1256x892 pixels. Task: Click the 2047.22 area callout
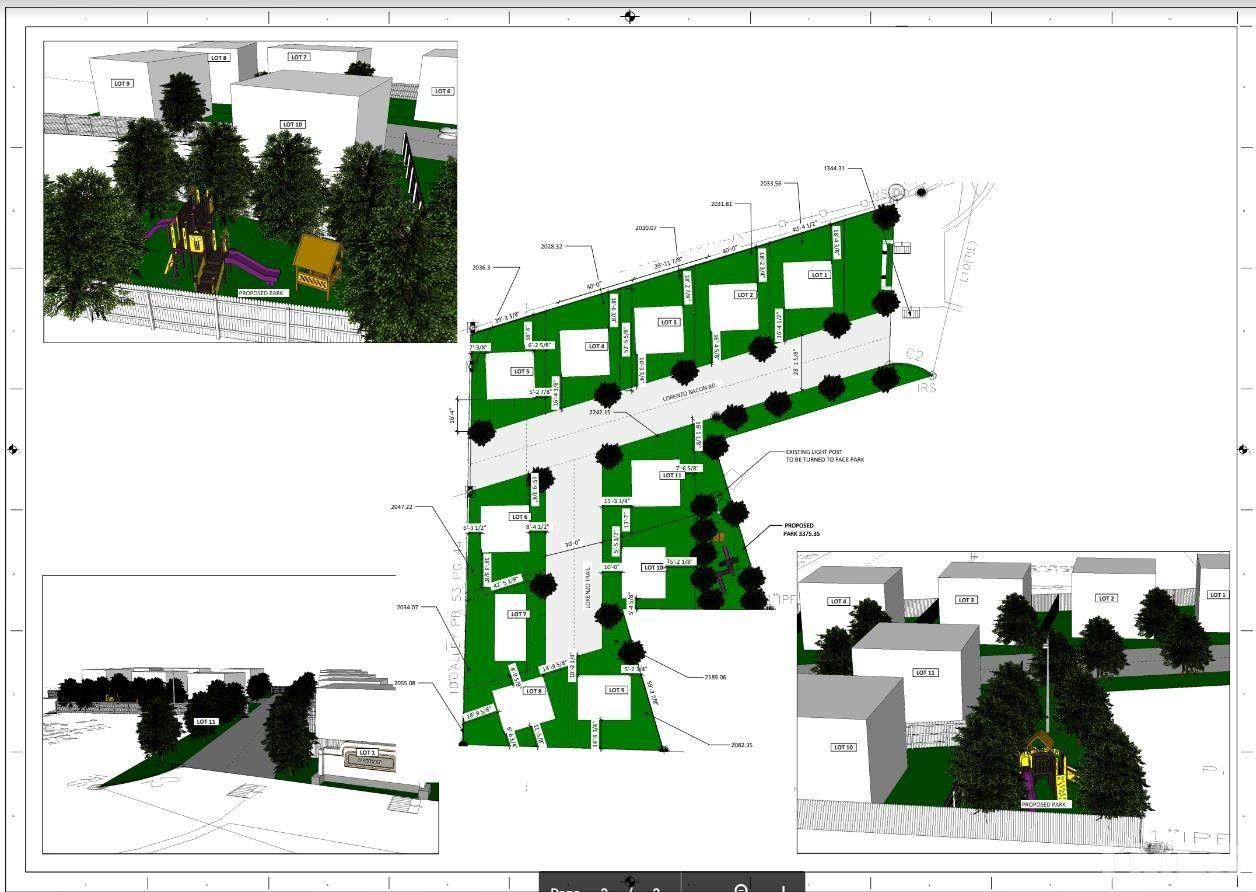click(402, 507)
